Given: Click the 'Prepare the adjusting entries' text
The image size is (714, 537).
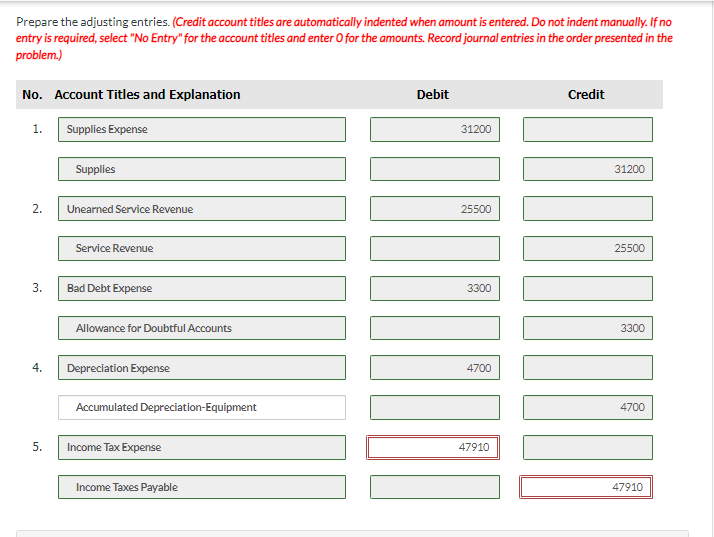Looking at the screenshot, I should [93, 22].
